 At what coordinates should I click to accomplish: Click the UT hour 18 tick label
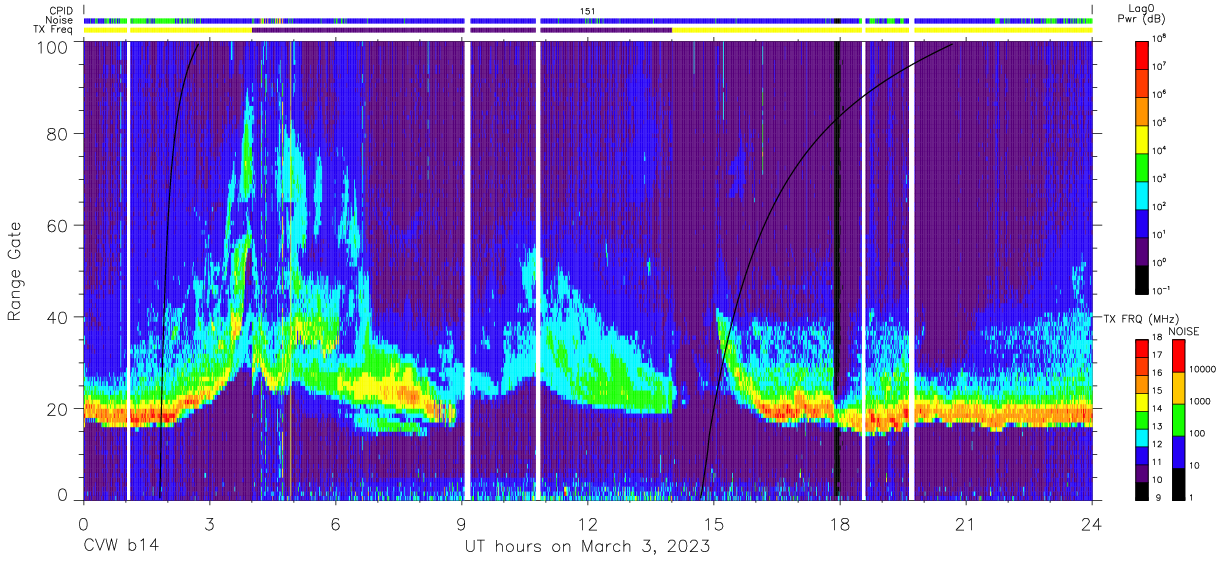click(x=840, y=523)
